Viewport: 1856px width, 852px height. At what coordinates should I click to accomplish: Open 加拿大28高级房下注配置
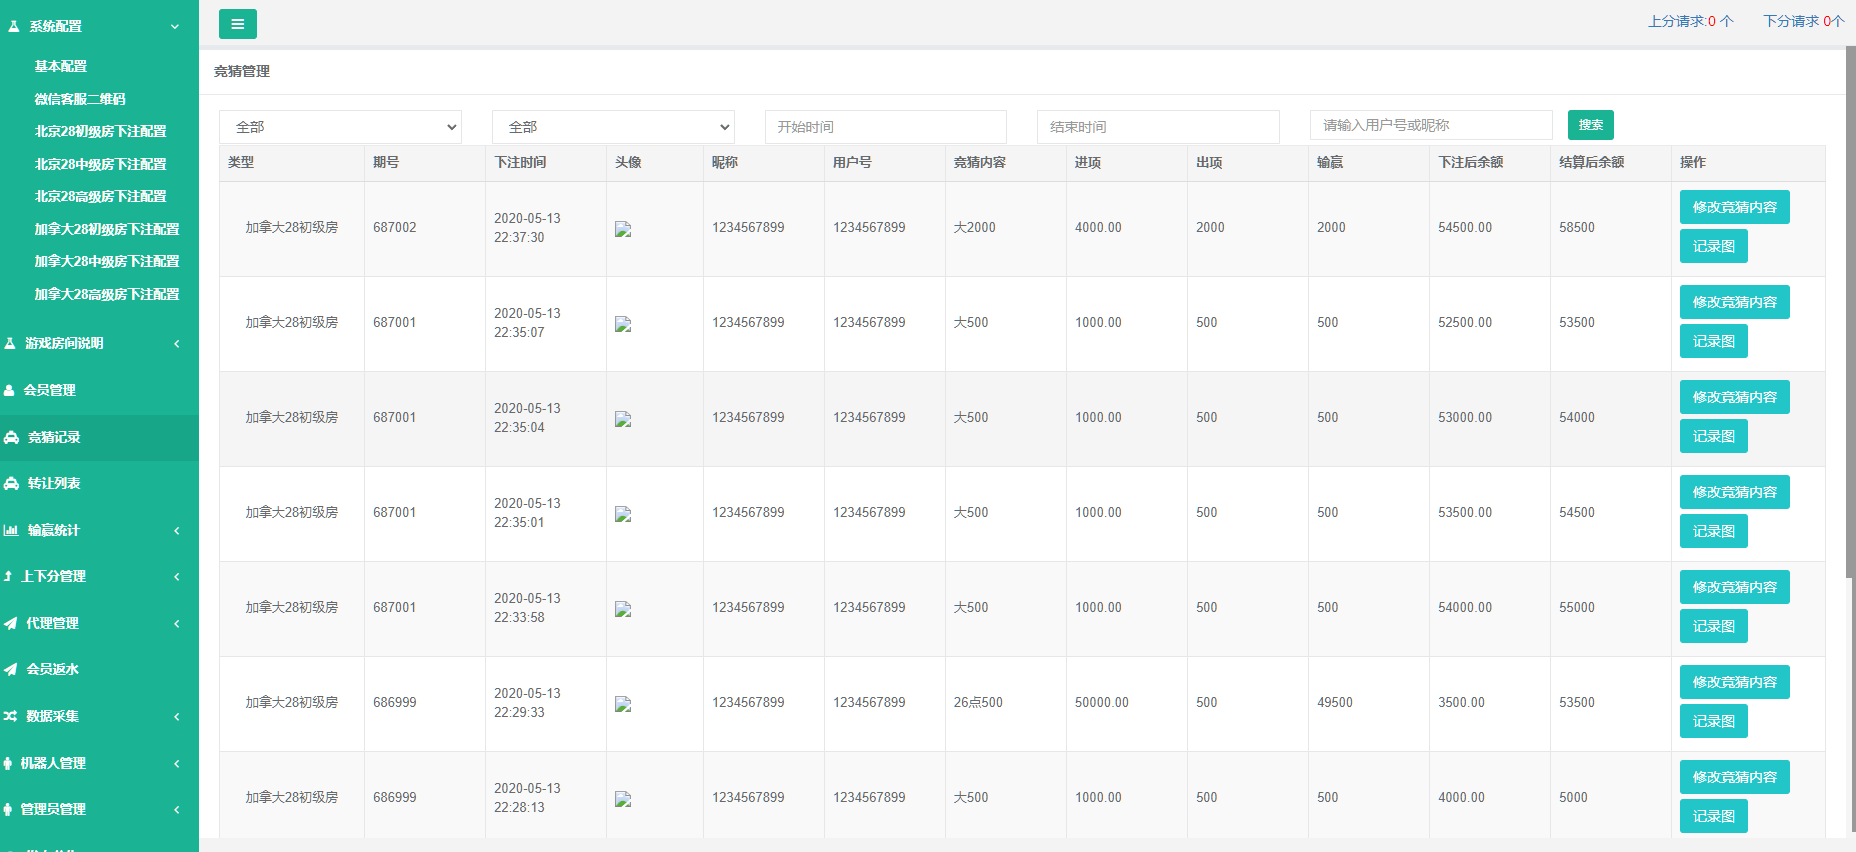coord(107,294)
